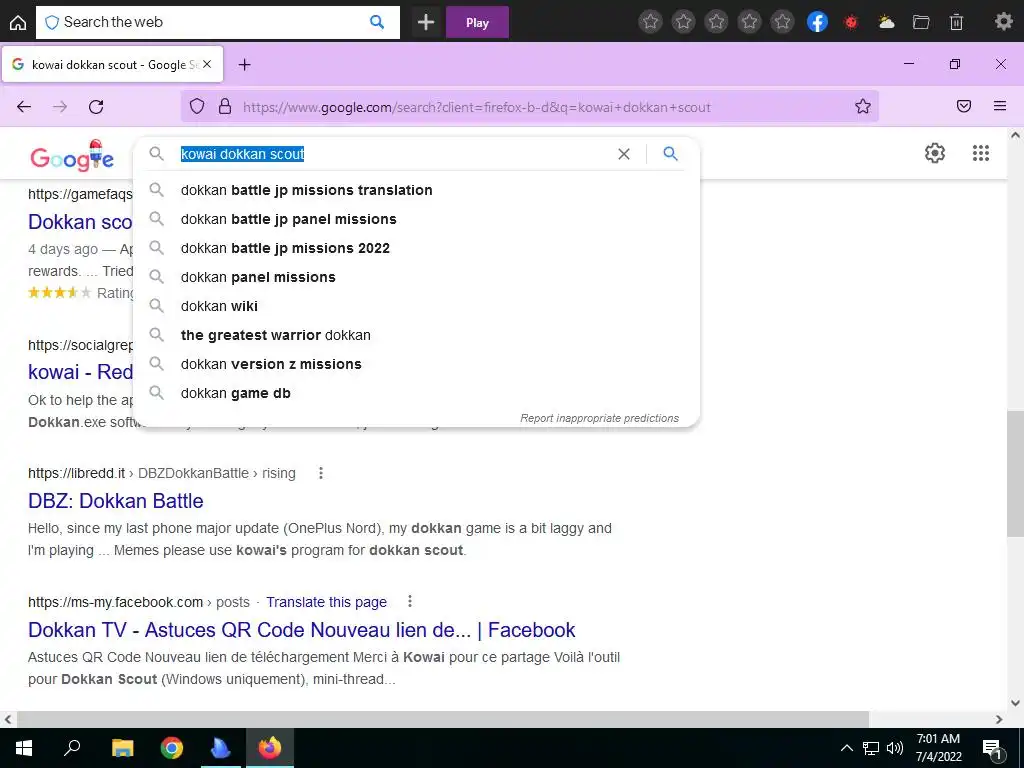Screen dimensions: 1024x768
Task: Open Facebook result options menu
Action: point(409,601)
